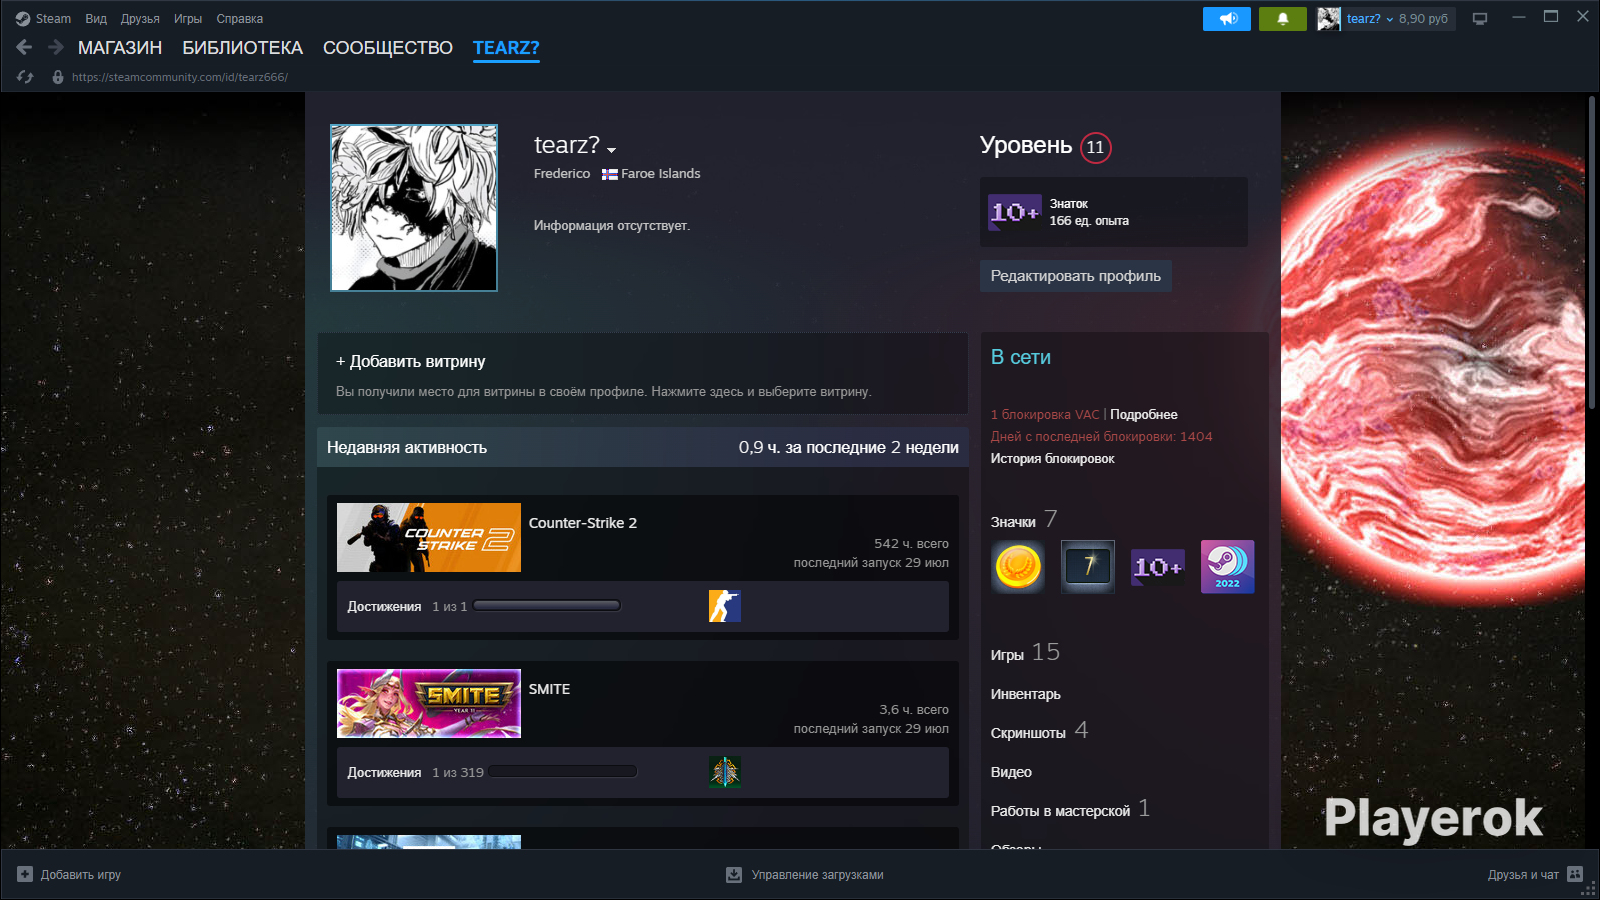Image resolution: width=1600 pixels, height=900 pixels.
Task: Click the page vertical scrollbar
Action: coord(1591,253)
